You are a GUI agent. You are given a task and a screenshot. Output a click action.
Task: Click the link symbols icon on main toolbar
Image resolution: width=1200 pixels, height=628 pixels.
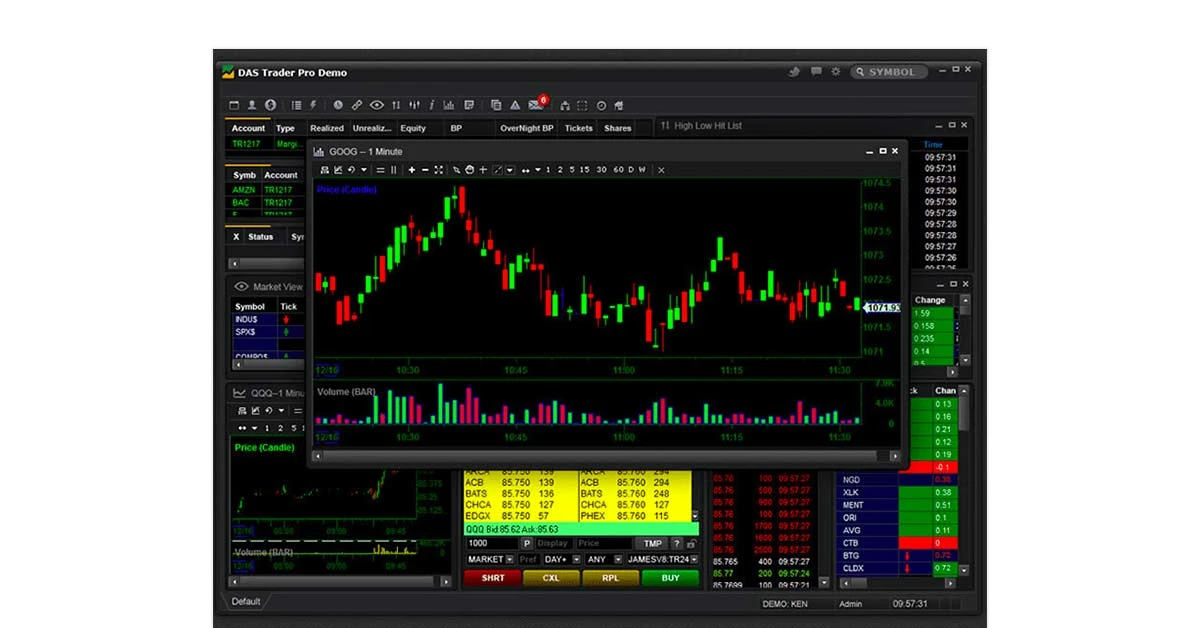[x=357, y=104]
